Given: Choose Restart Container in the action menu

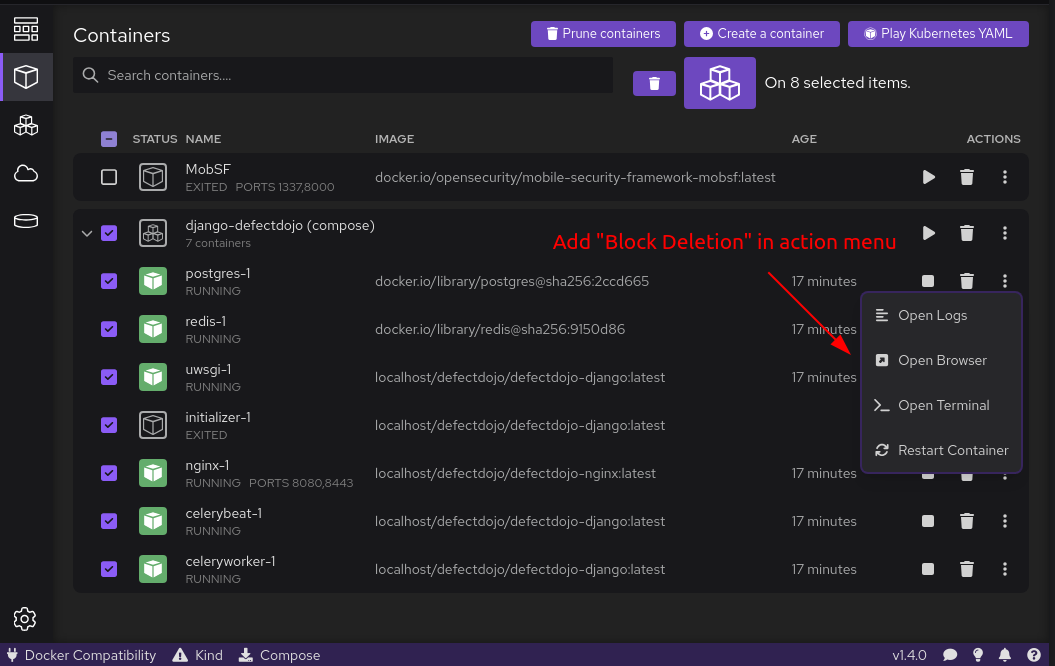Looking at the screenshot, I should (x=941, y=450).
